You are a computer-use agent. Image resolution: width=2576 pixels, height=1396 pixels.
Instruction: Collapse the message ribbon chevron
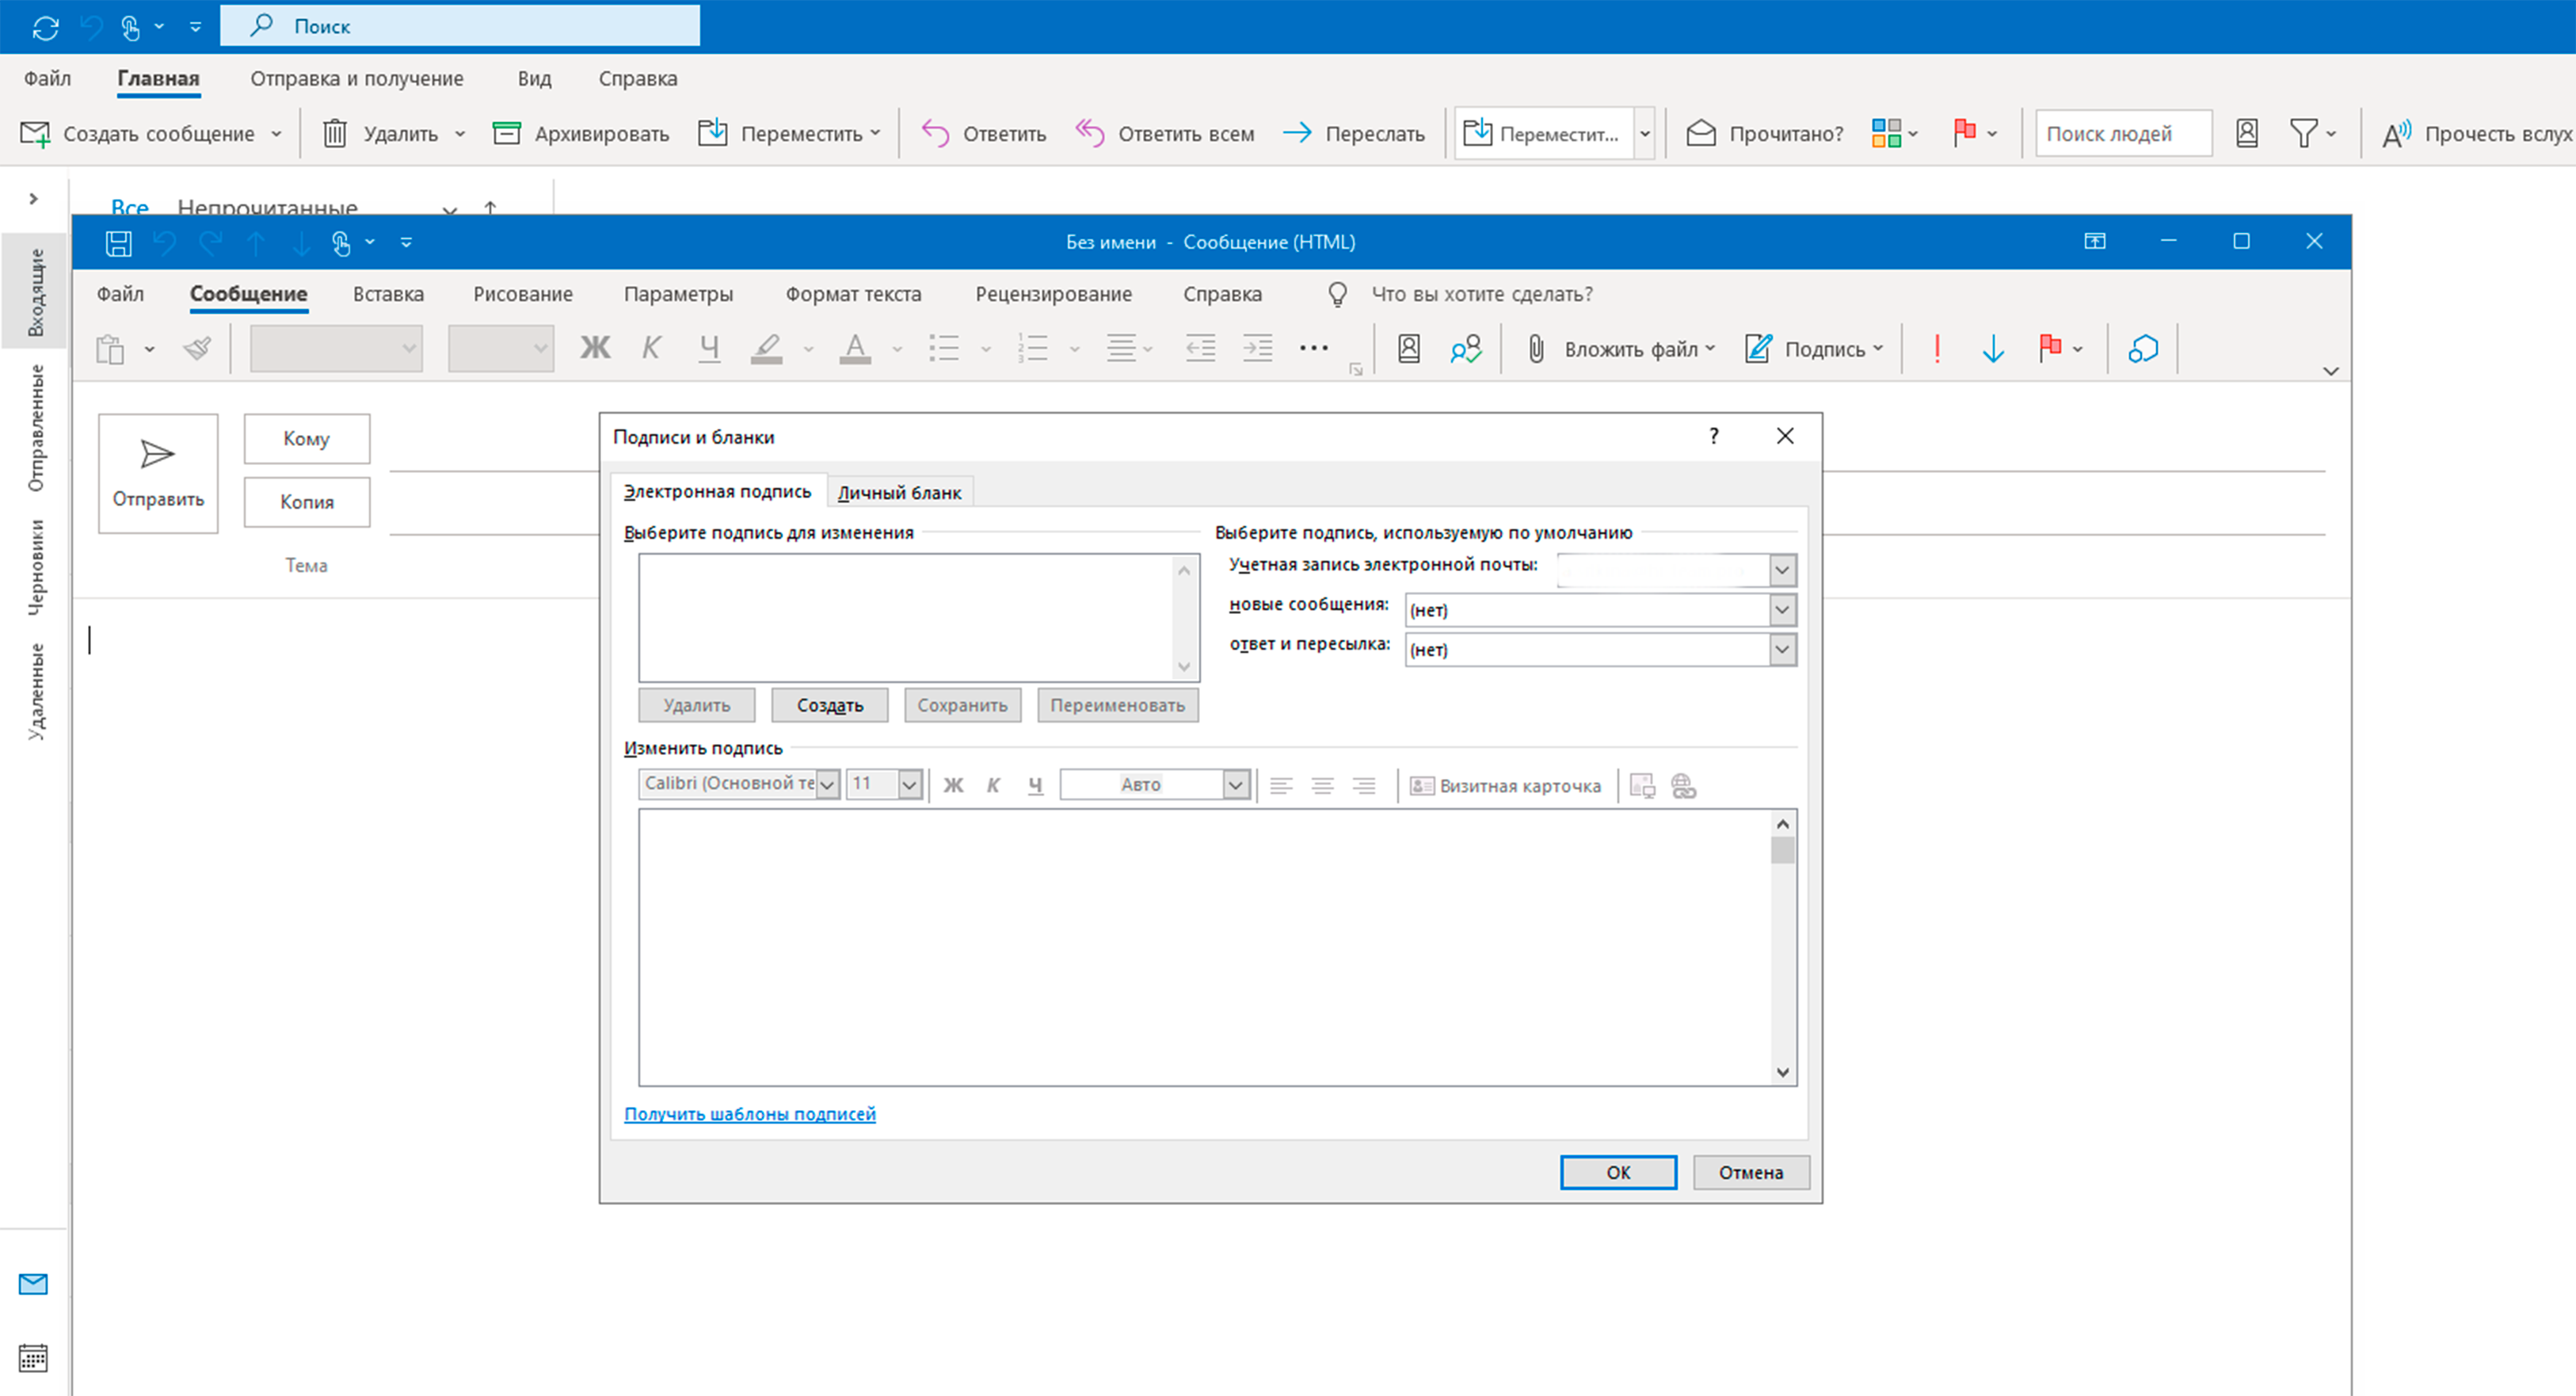(x=2331, y=371)
